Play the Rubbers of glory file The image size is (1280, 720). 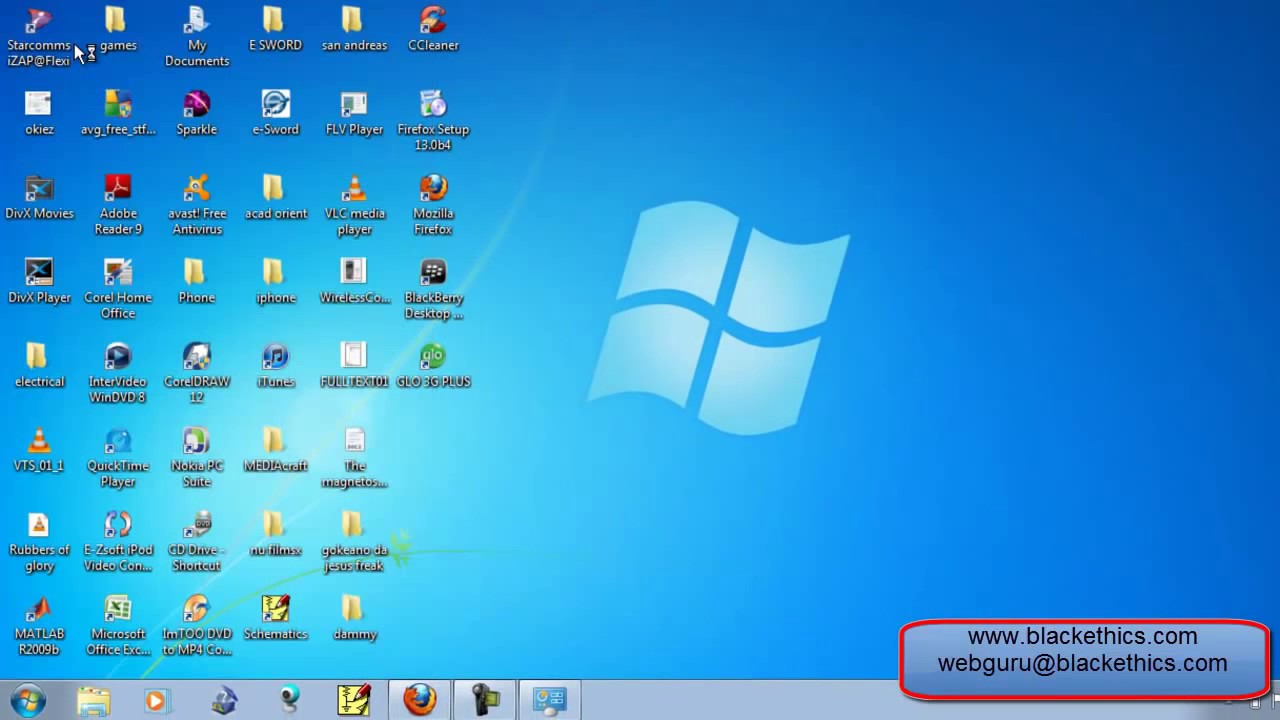[x=39, y=541]
